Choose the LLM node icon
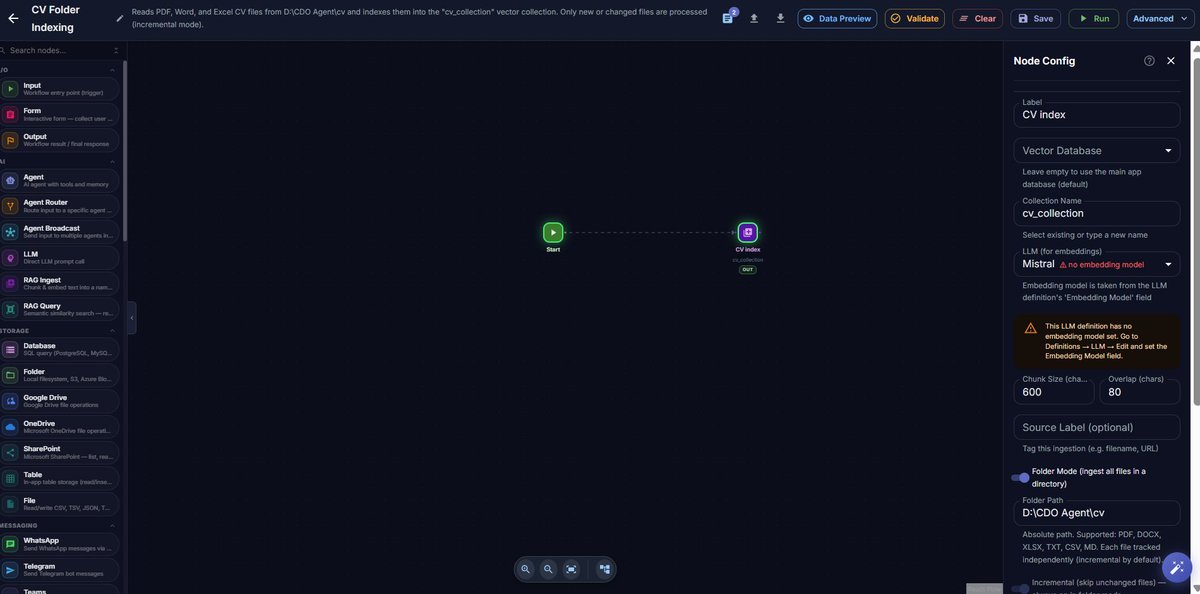 point(10,258)
